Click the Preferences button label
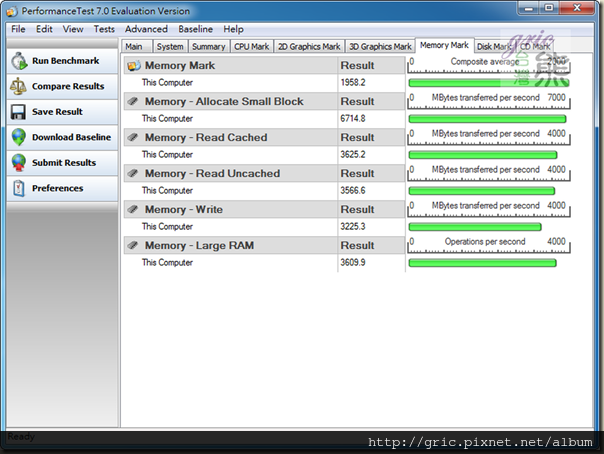Screen dimensions: 604x454 click(x=57, y=188)
